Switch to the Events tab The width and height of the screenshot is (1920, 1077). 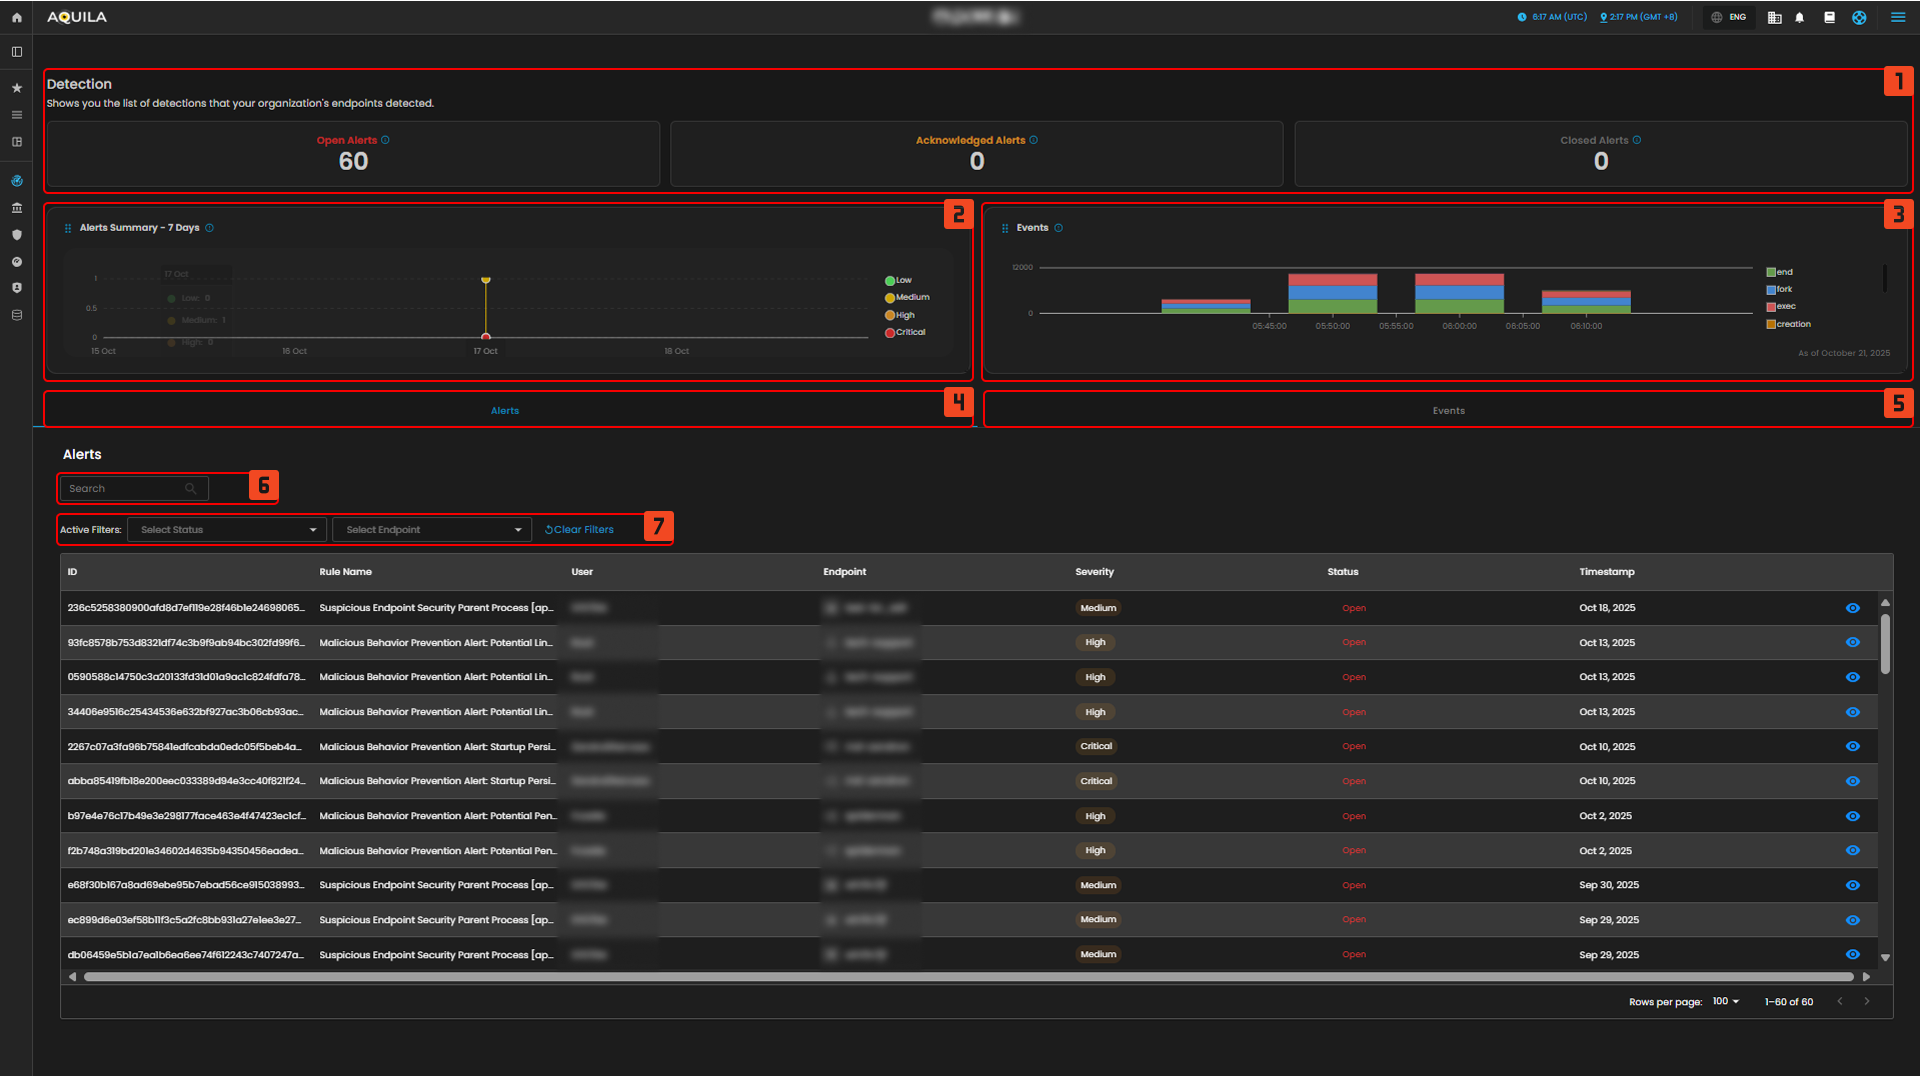pyautogui.click(x=1447, y=411)
